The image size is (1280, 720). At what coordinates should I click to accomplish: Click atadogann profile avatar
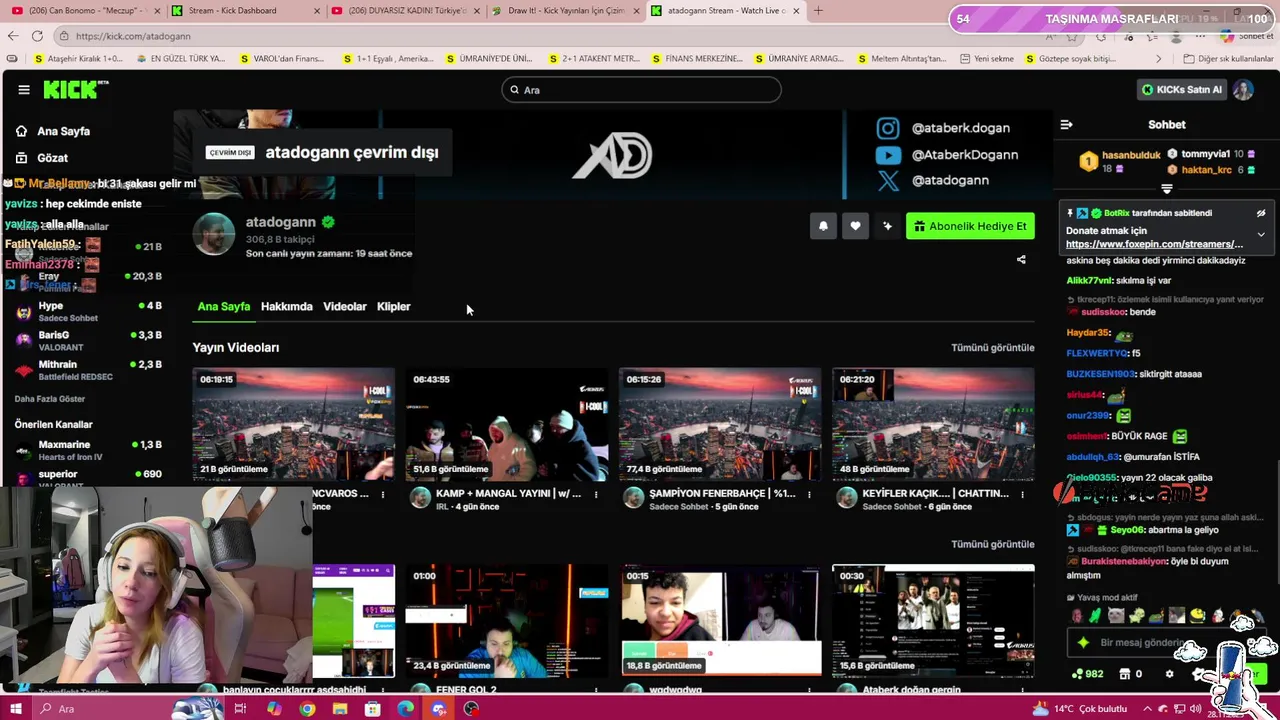[214, 234]
